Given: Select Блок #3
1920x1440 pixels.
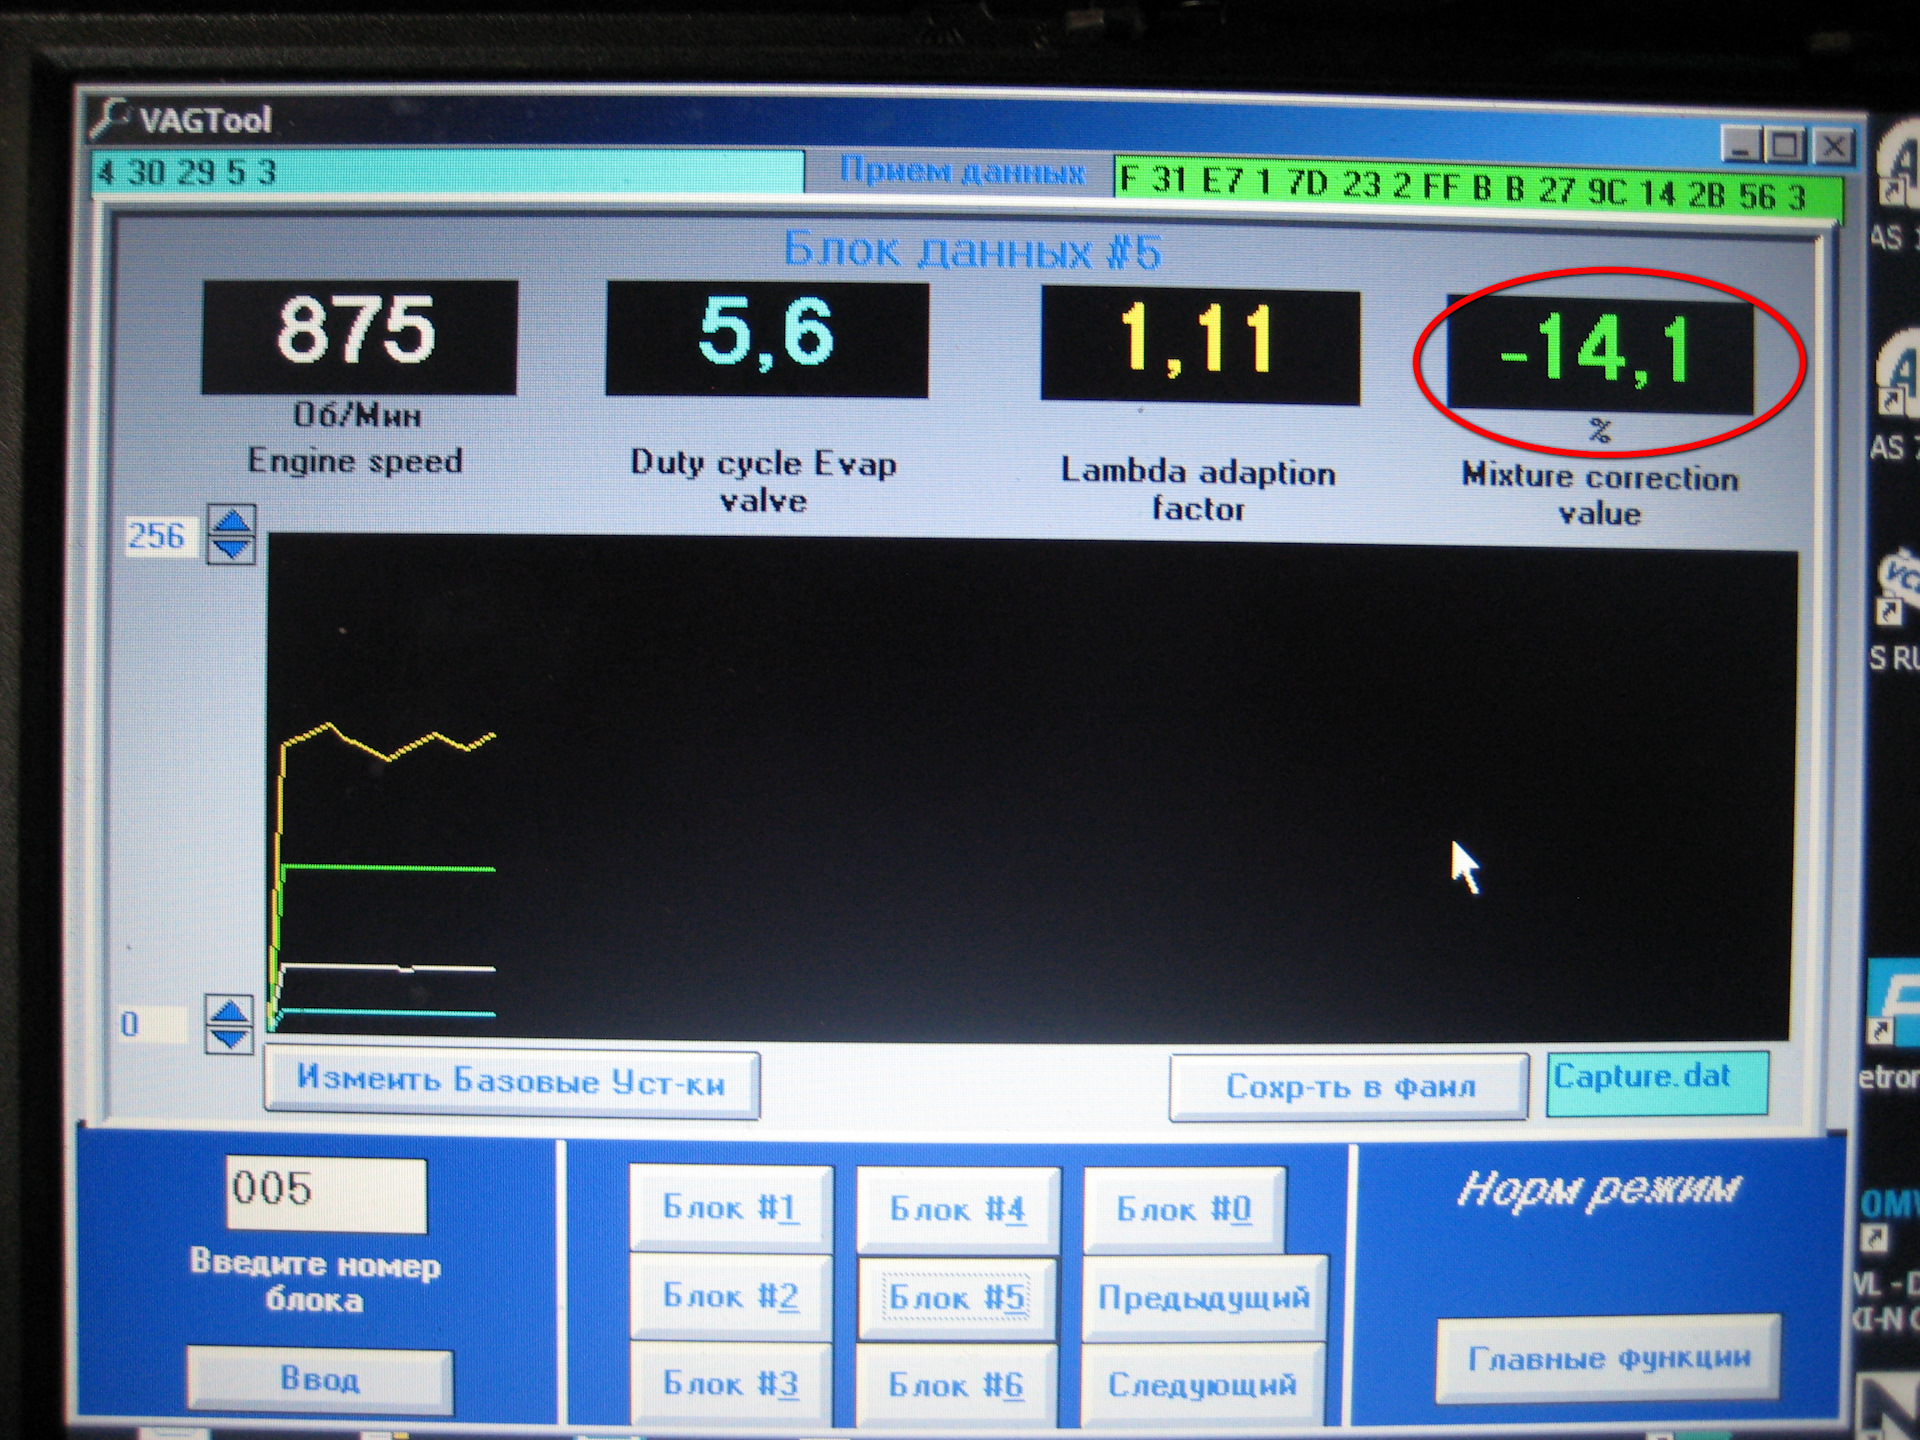Looking at the screenshot, I should point(731,1385).
